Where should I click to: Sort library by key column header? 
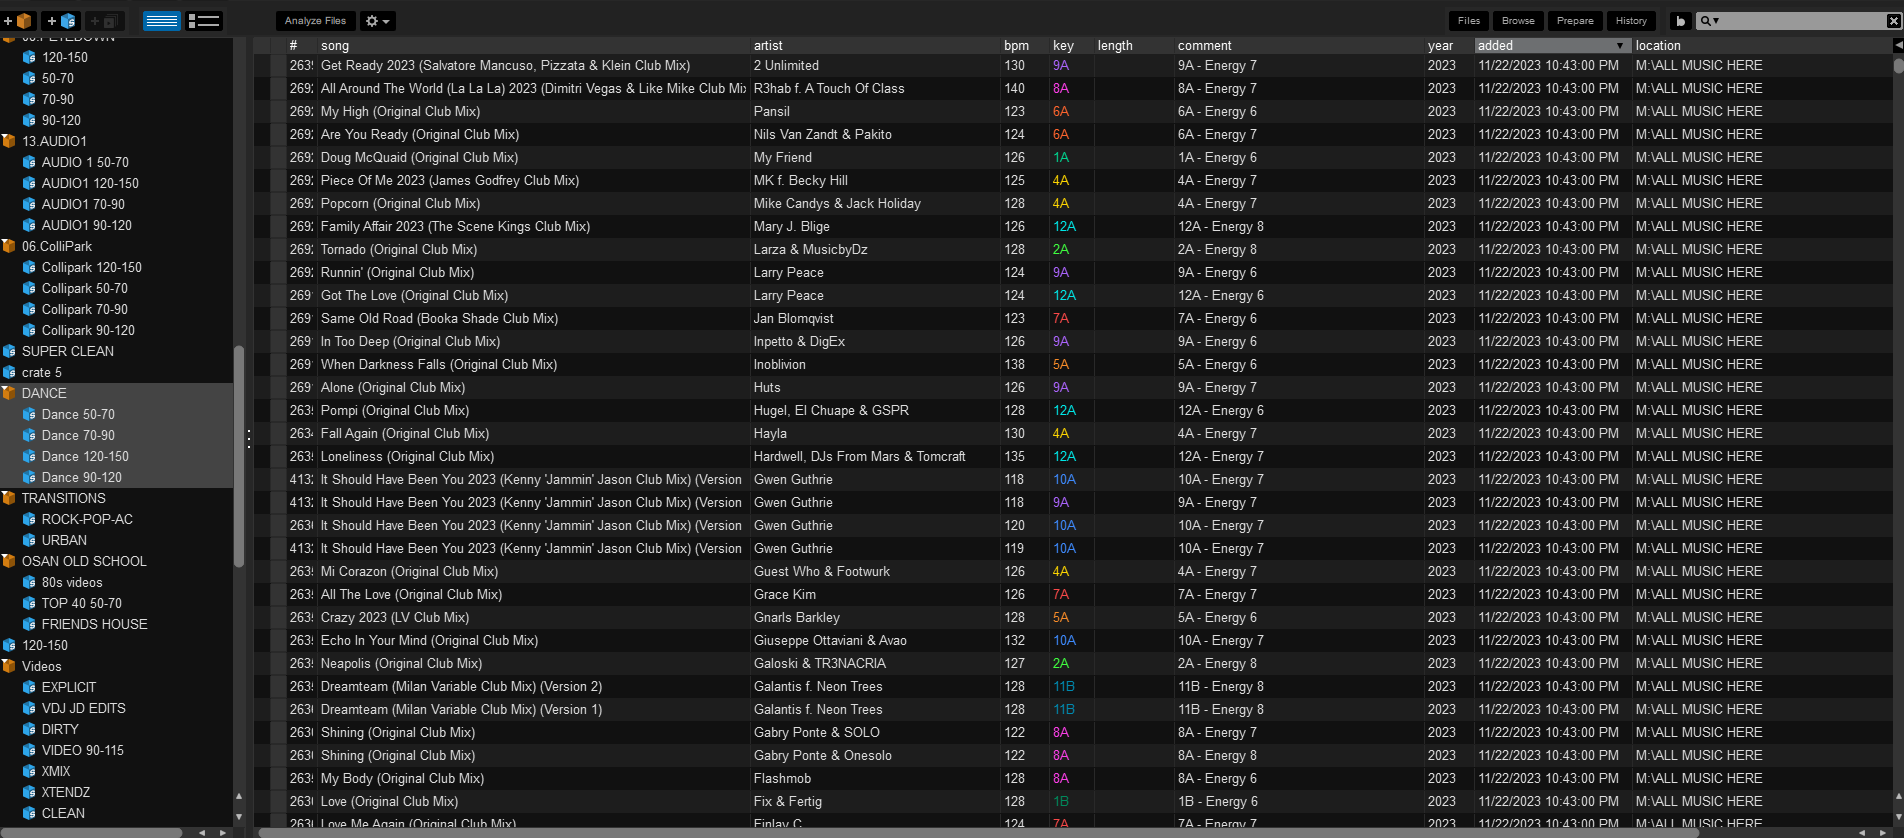[x=1070, y=45]
